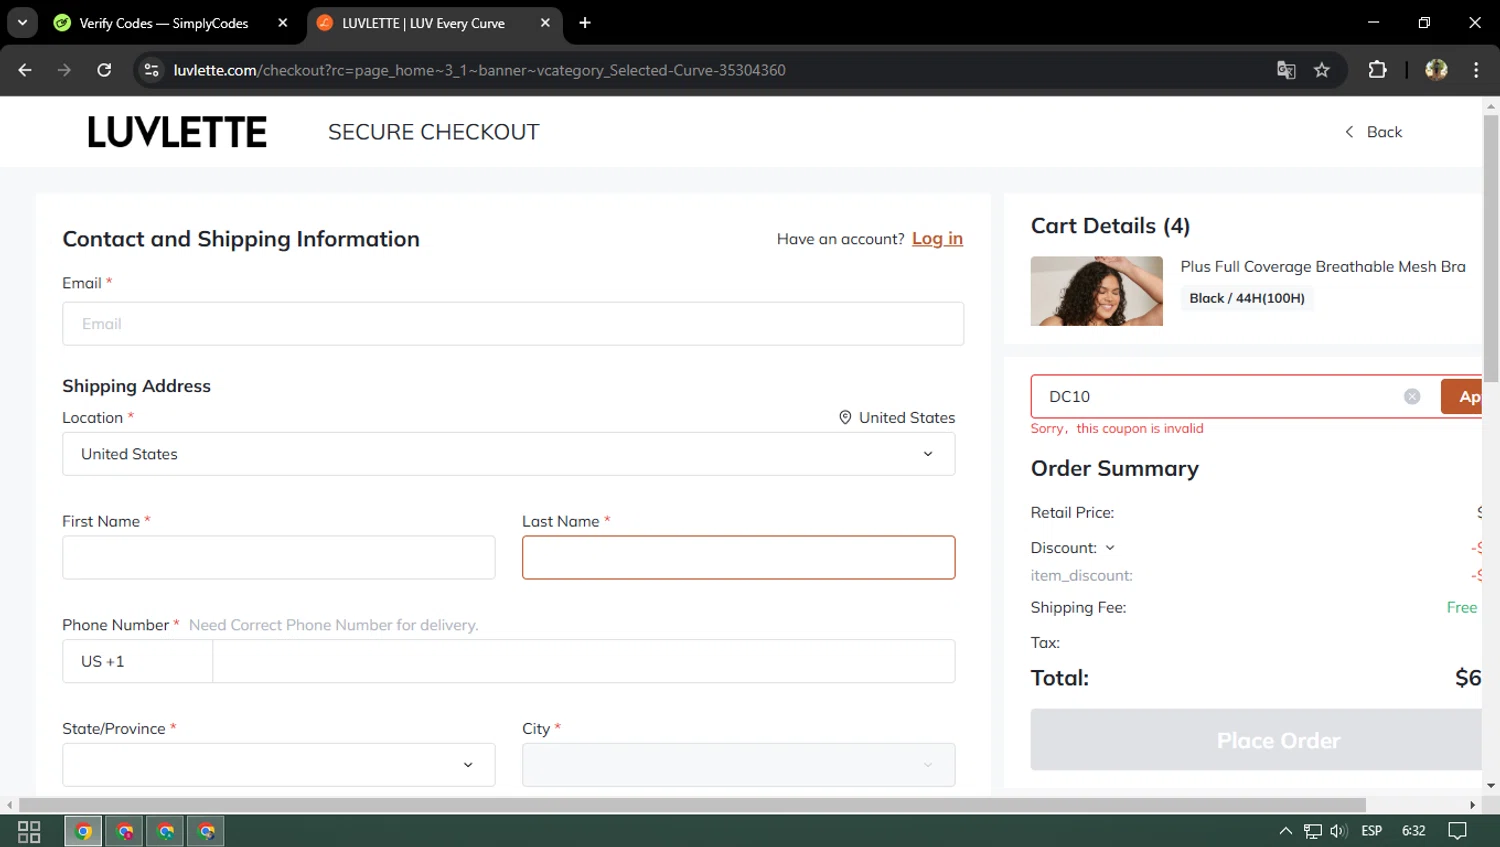Open the State/Province dropdown
This screenshot has height=847, width=1500.
coord(278,765)
